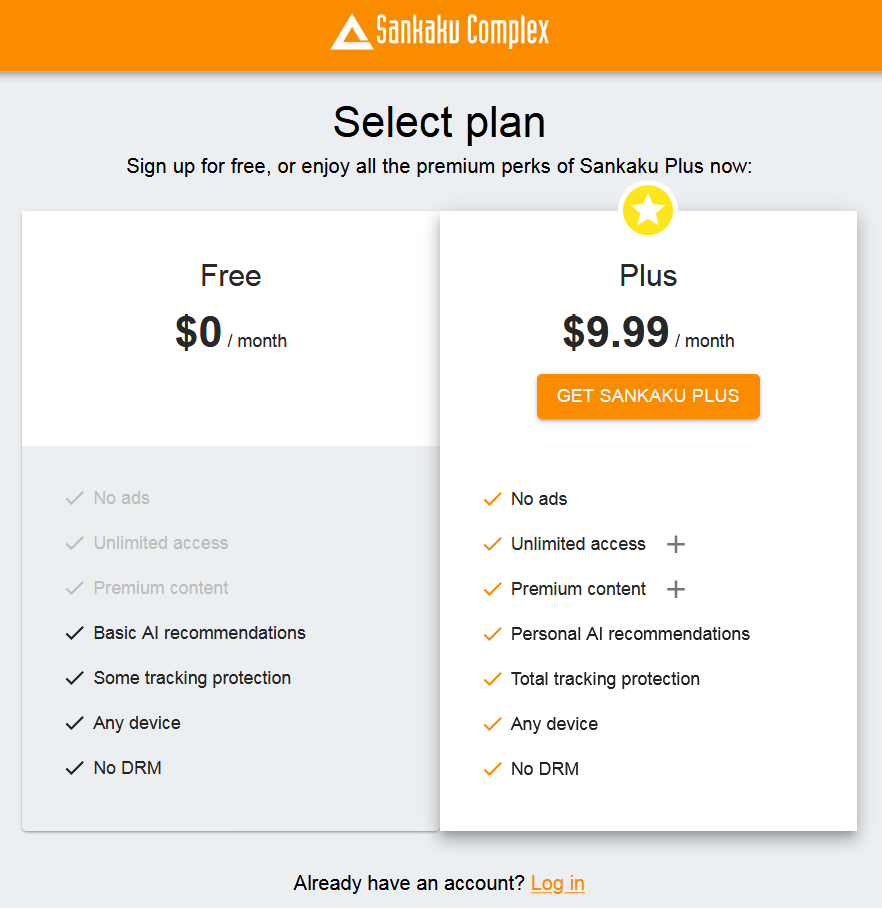
Task: Open the Log in link
Action: (x=557, y=883)
